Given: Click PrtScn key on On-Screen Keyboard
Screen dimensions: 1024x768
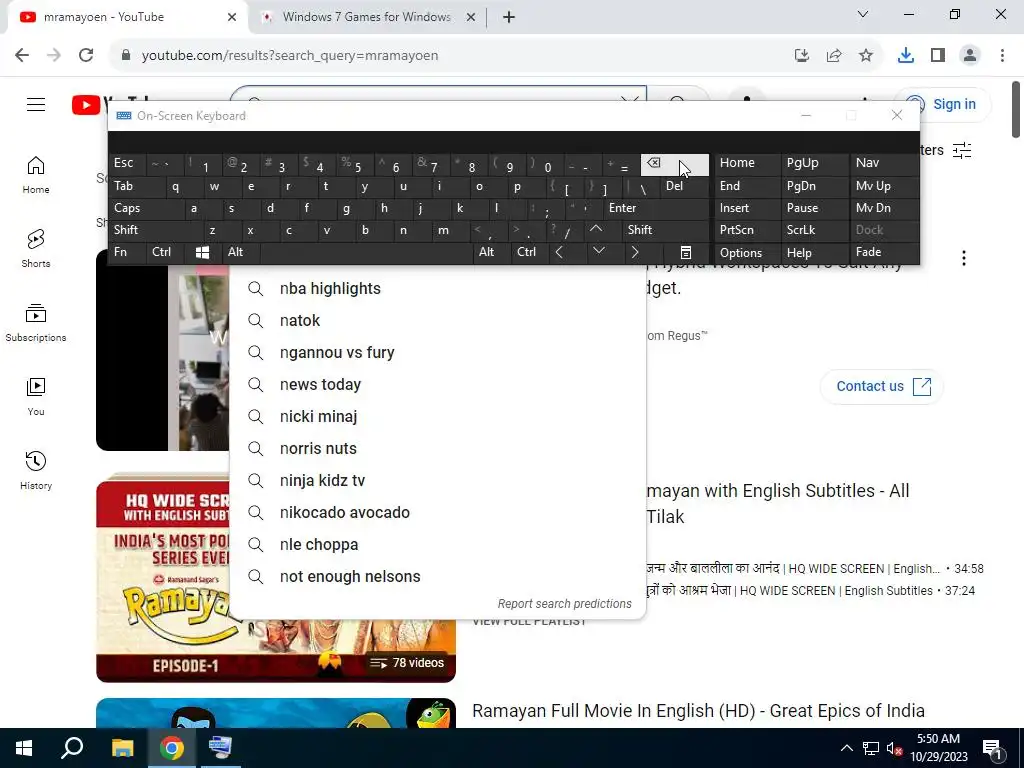Looking at the screenshot, I should click(748, 230).
